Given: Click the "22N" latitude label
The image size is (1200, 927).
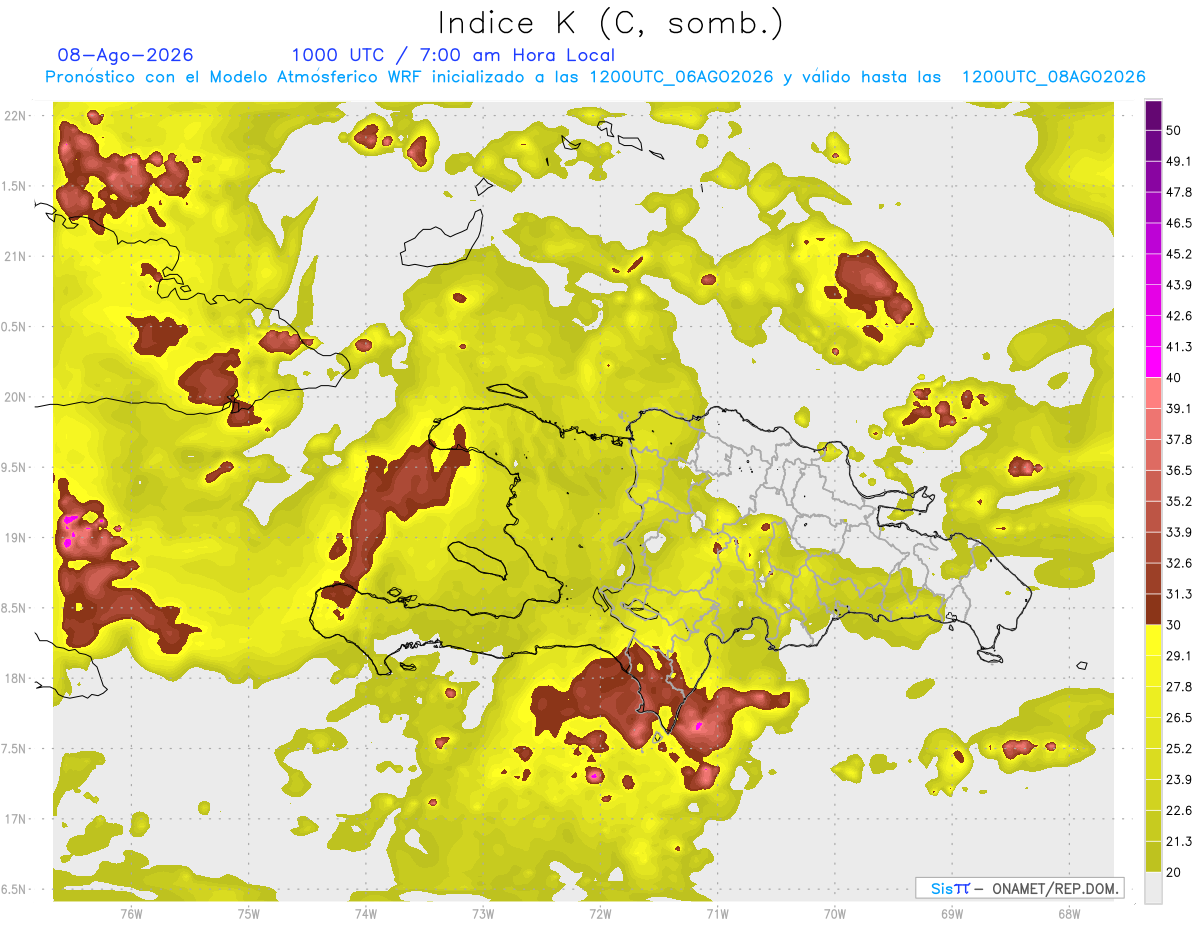Looking at the screenshot, I should [16, 116].
